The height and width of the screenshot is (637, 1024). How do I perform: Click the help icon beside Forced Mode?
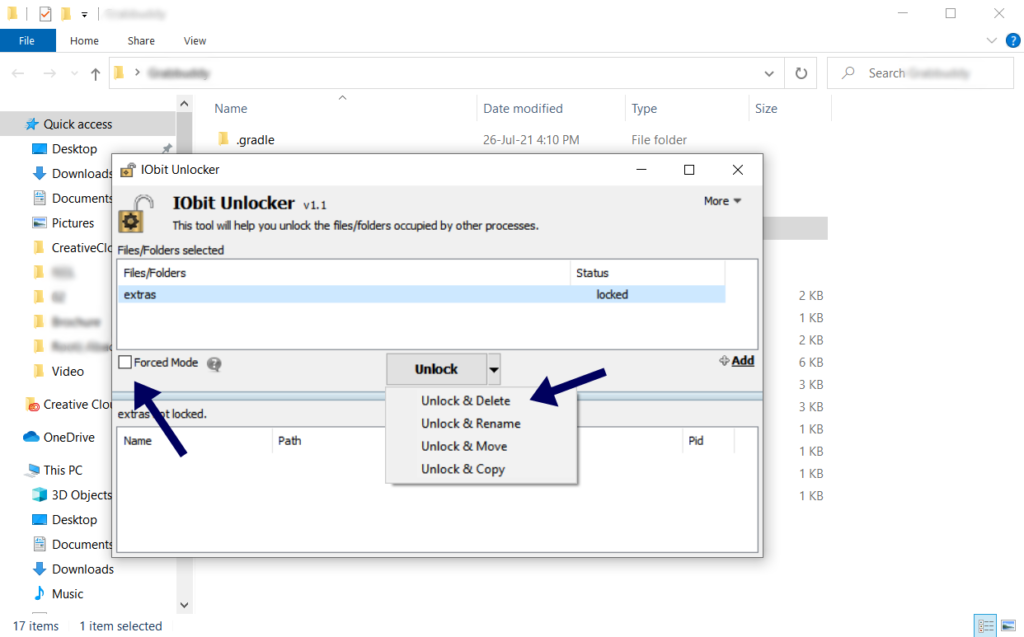coord(214,364)
